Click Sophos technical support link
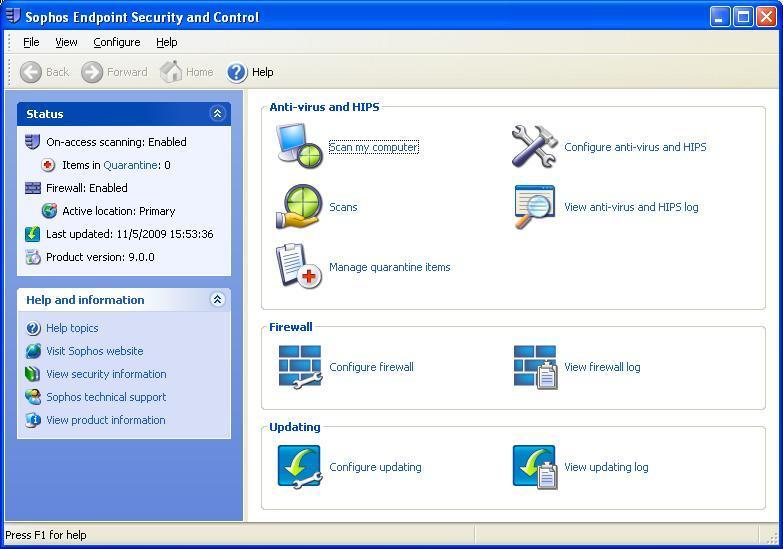783x549 pixels. [x=106, y=397]
